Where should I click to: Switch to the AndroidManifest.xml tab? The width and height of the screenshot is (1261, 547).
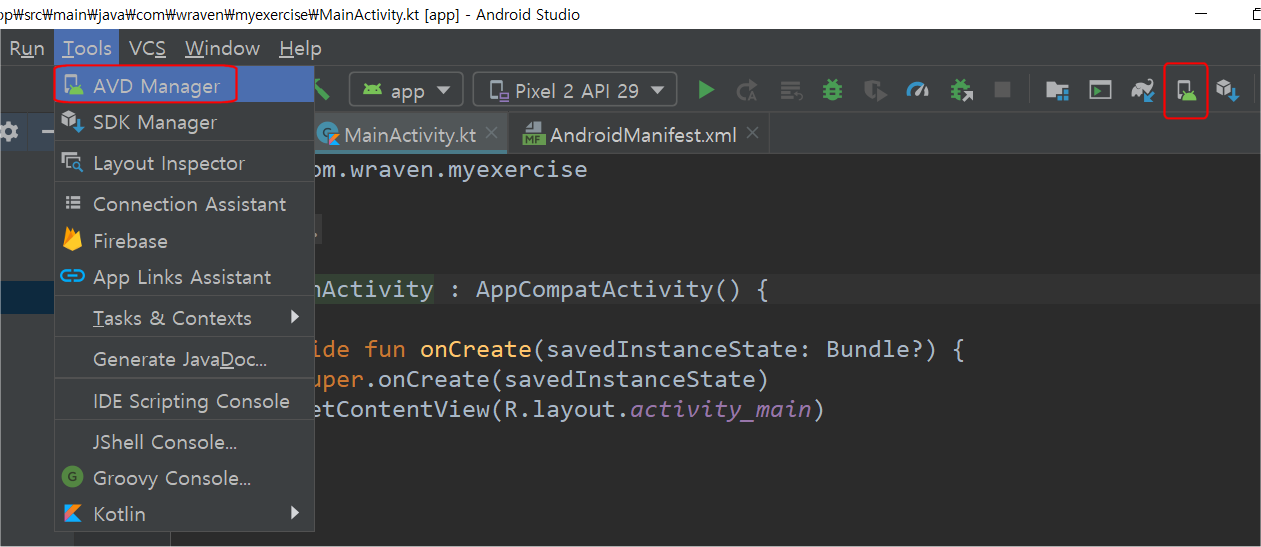click(x=642, y=134)
